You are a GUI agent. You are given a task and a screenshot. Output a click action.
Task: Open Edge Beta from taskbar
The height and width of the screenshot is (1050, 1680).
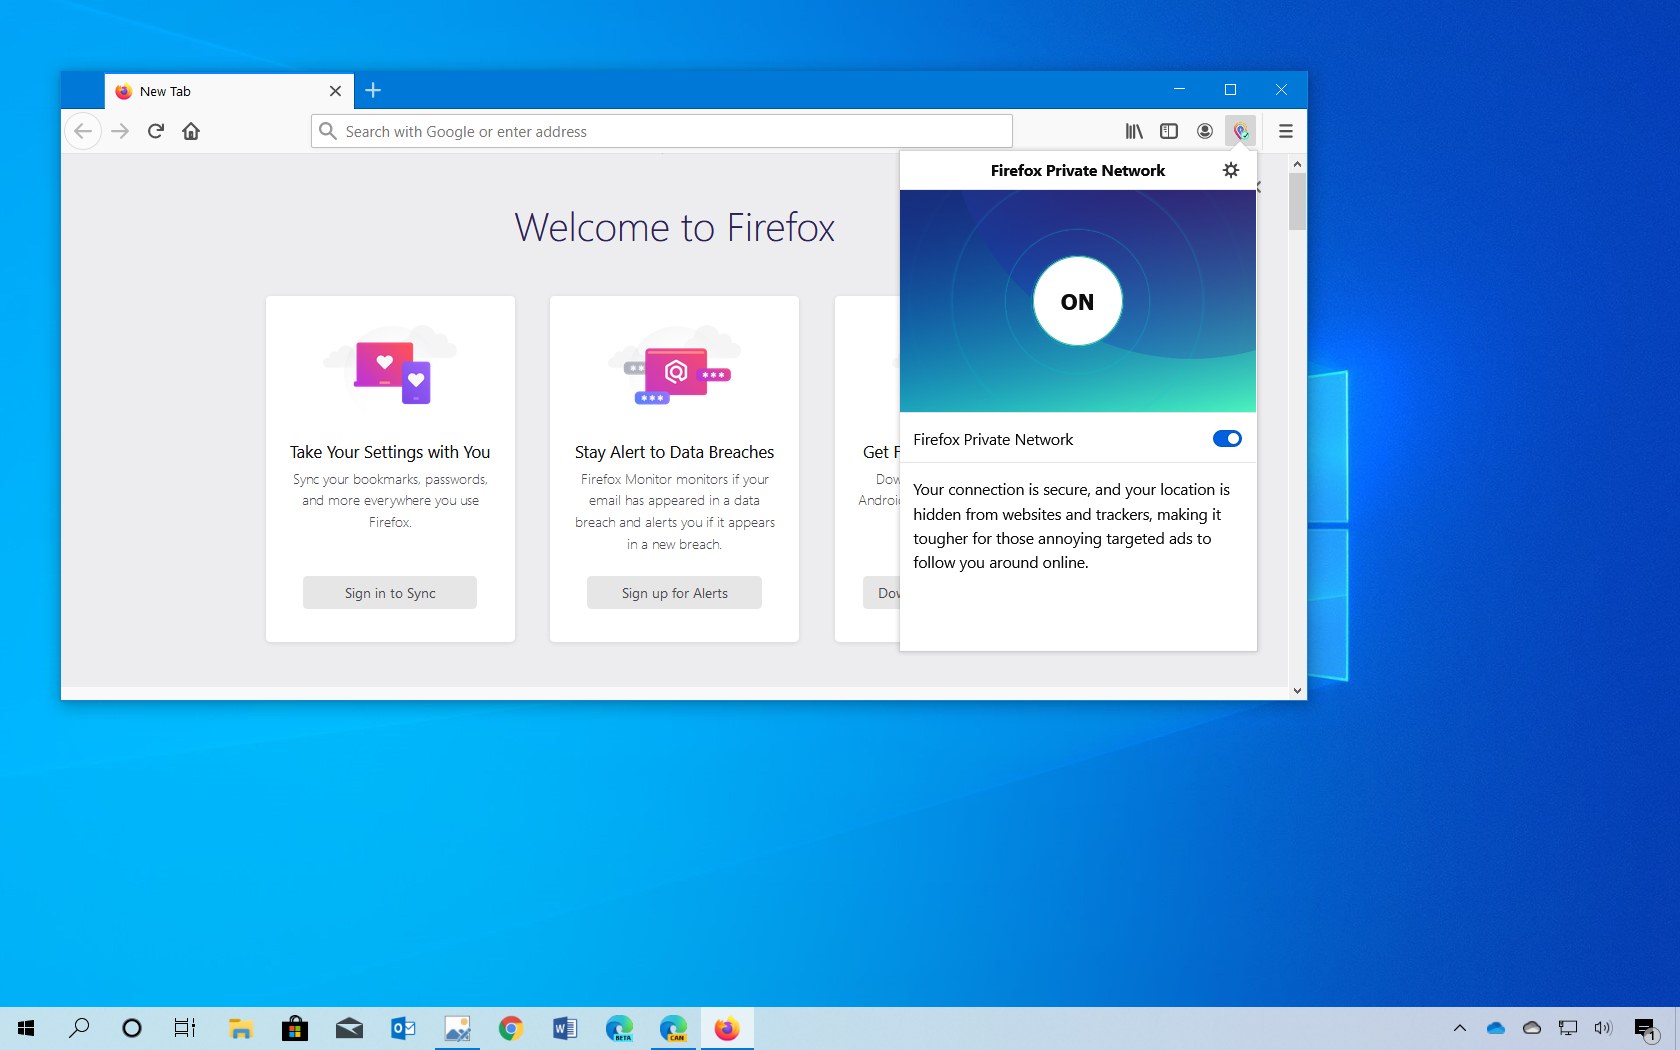click(619, 1028)
